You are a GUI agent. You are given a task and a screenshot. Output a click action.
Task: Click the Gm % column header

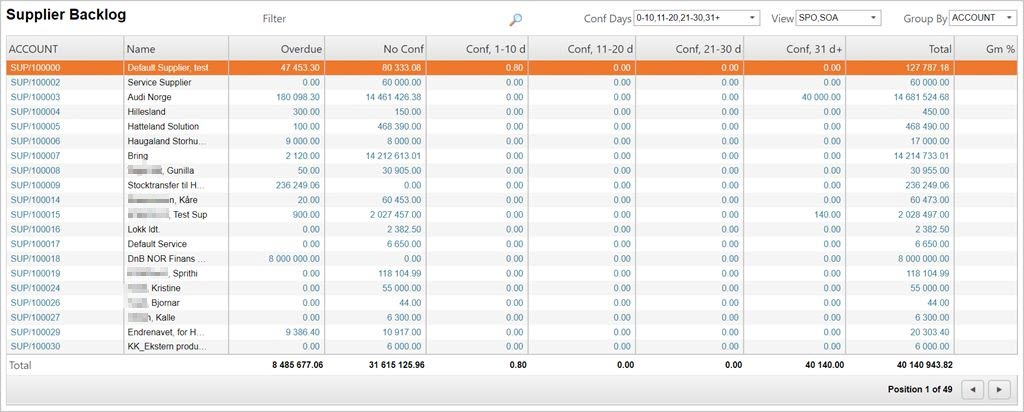click(x=986, y=48)
